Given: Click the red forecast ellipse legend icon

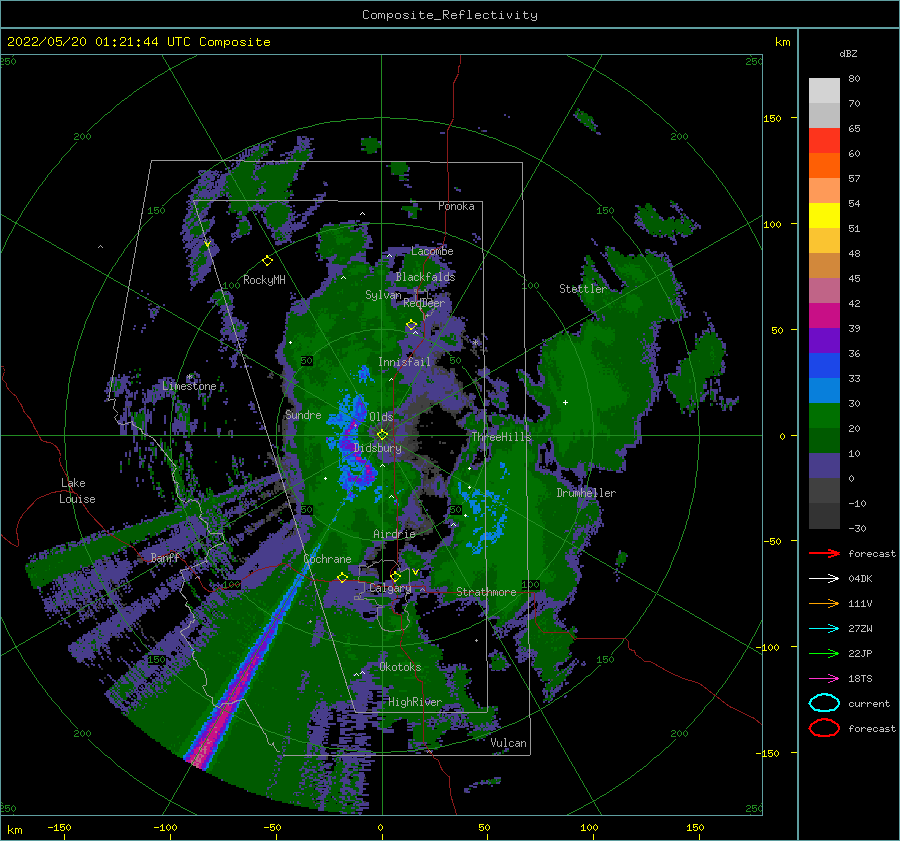Looking at the screenshot, I should (824, 728).
